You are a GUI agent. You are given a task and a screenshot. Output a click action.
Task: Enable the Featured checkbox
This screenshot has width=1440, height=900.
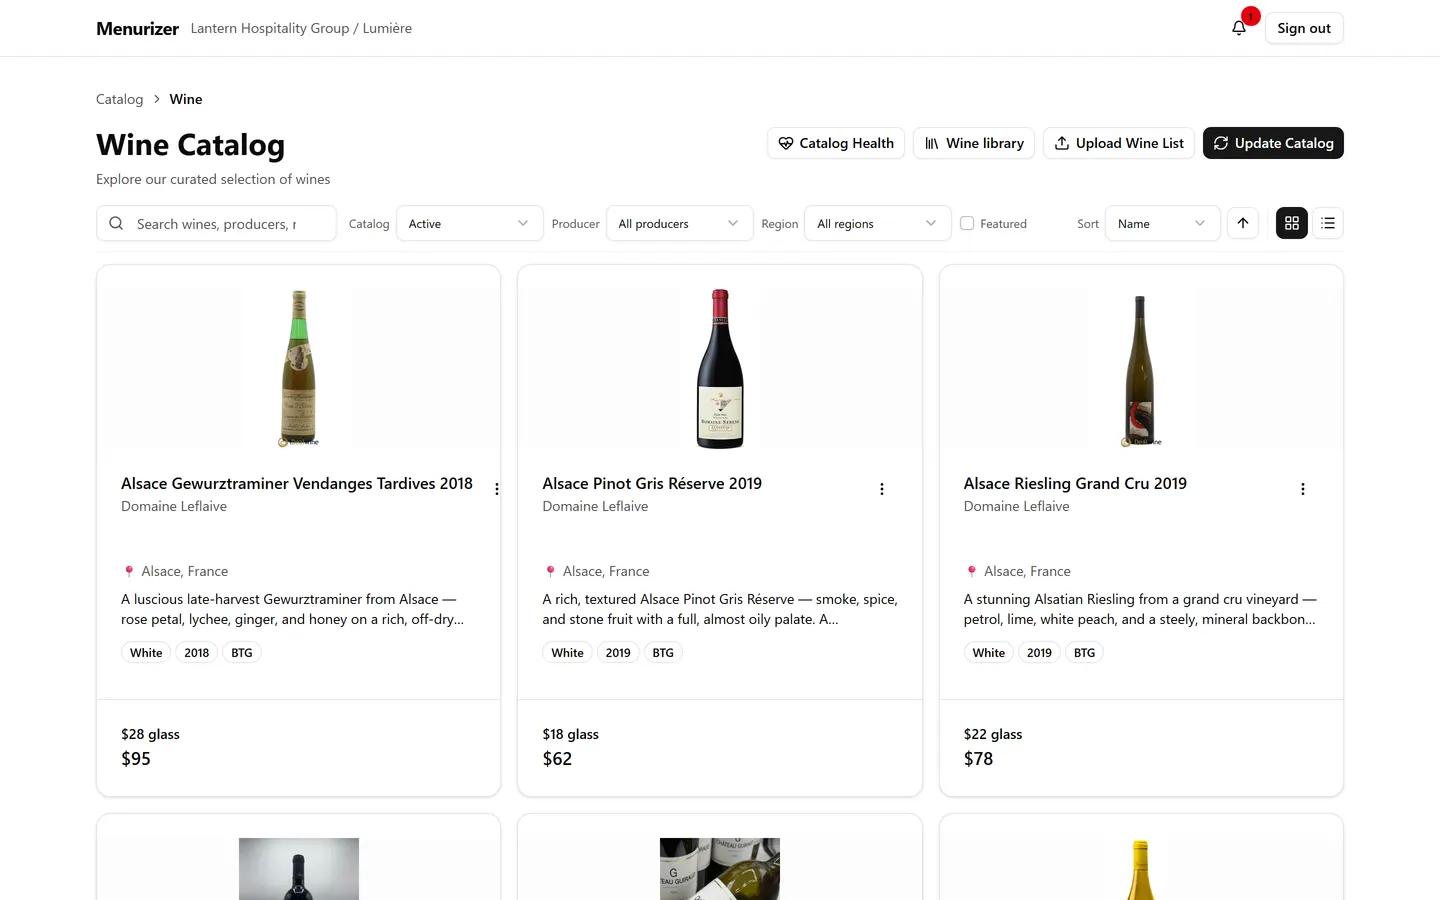point(967,223)
